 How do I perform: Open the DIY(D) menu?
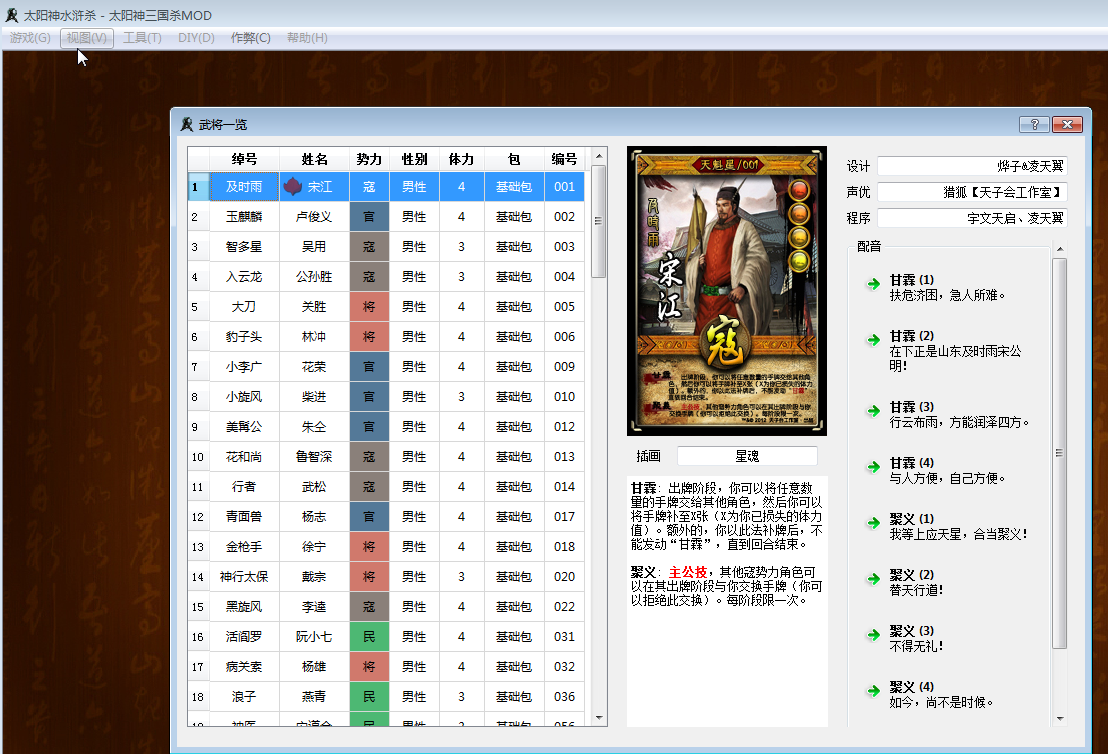(x=196, y=37)
